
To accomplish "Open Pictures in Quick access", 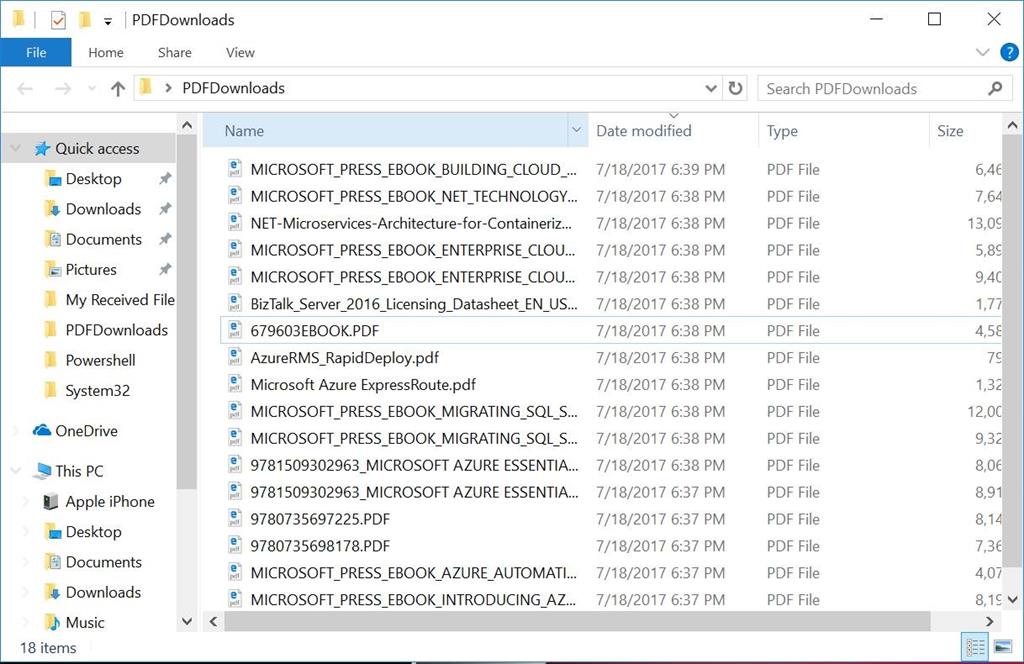I will tap(91, 270).
